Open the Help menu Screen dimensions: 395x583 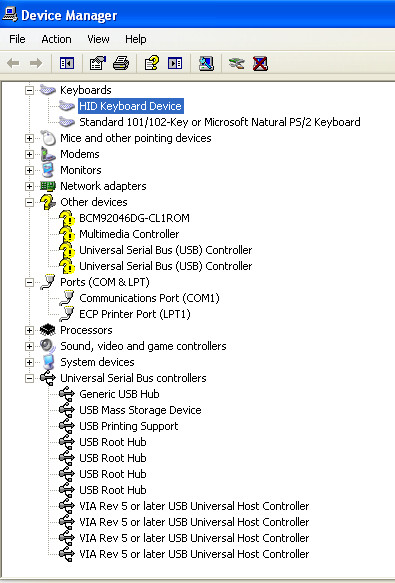(x=135, y=39)
